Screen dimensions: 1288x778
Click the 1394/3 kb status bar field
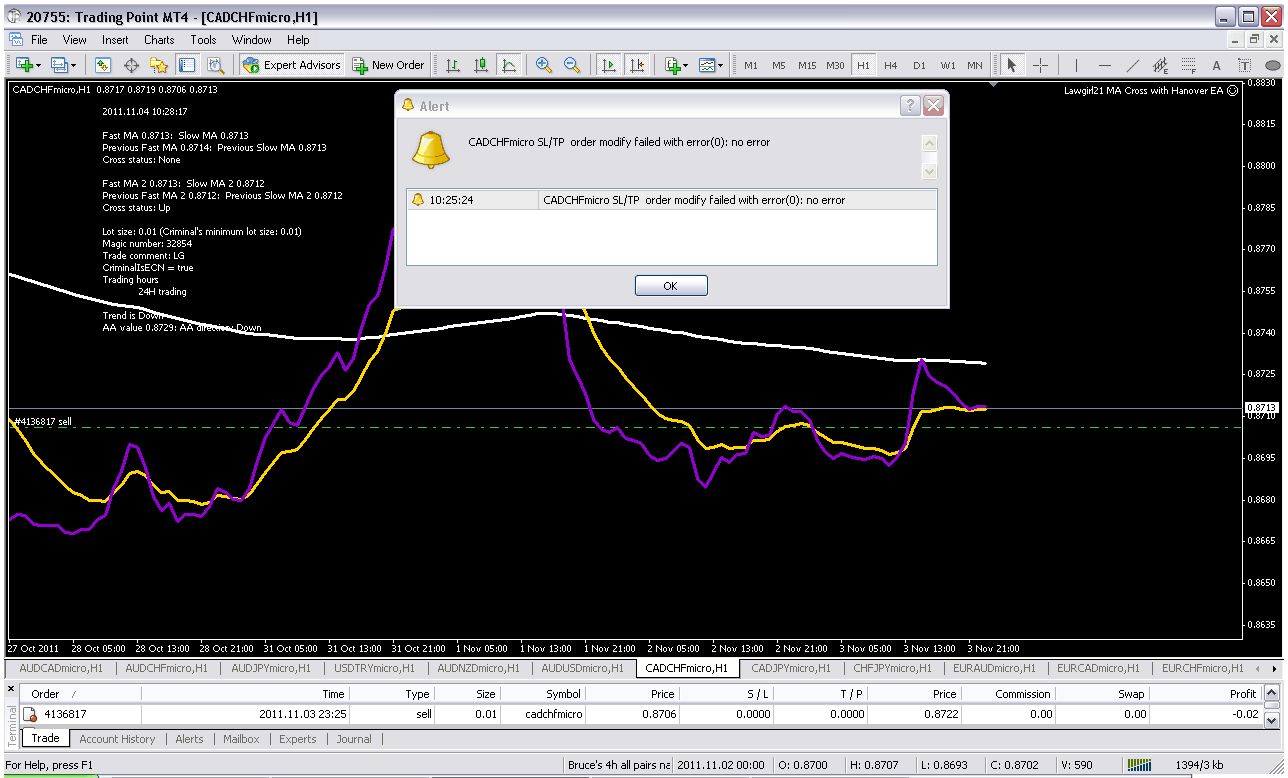click(x=1198, y=765)
